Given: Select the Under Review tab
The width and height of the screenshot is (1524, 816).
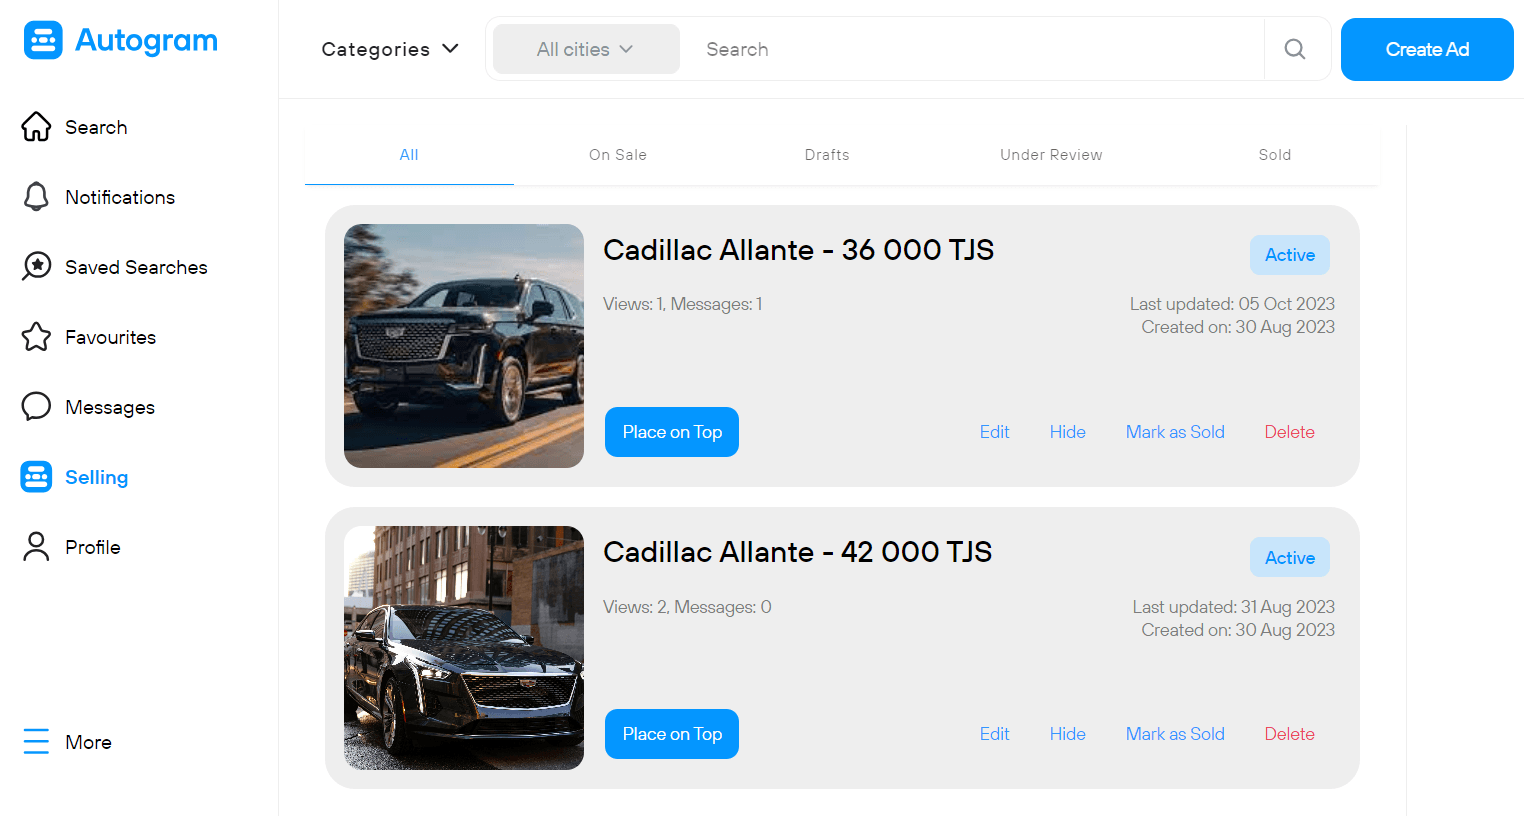Looking at the screenshot, I should pos(1051,155).
